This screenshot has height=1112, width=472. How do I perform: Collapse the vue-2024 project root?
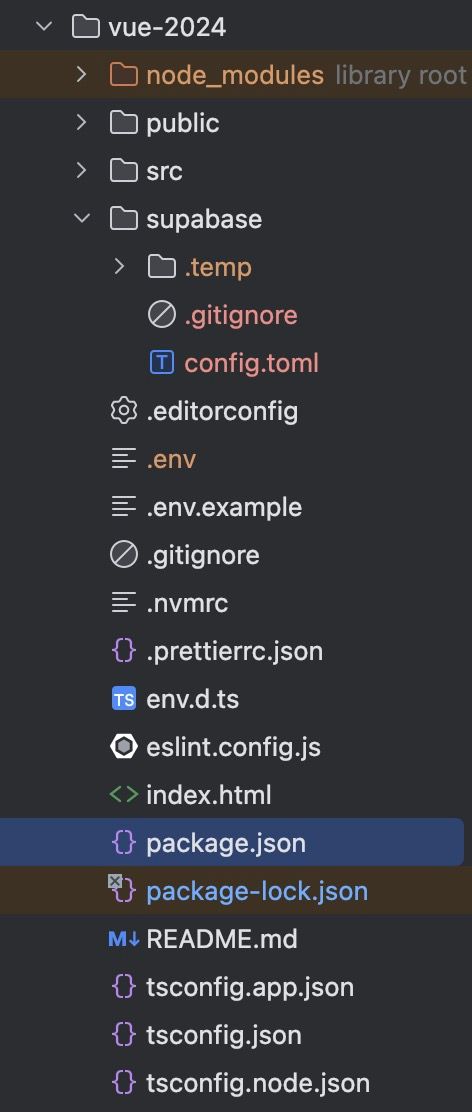pos(44,27)
